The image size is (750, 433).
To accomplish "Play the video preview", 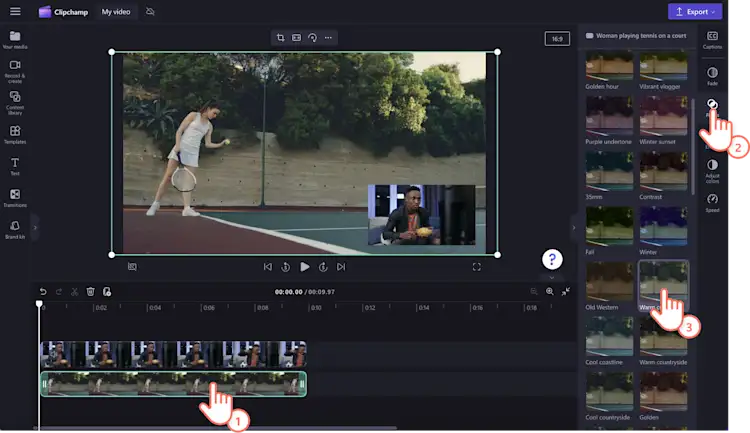I will [x=304, y=266].
